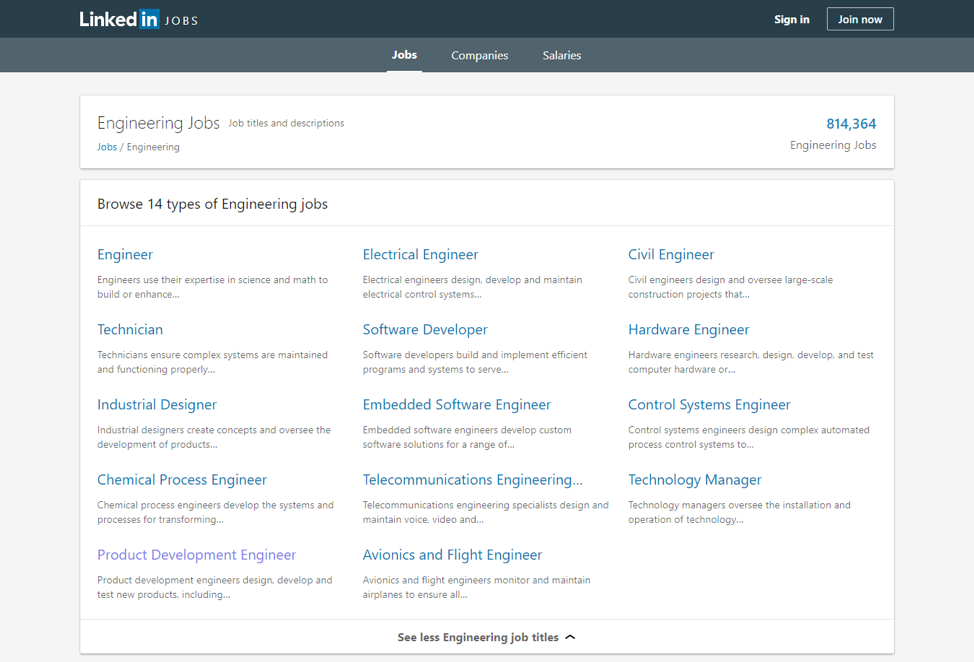Click 'Engineers use their expertise' description
Viewport: 974px width, 662px height.
[212, 287]
